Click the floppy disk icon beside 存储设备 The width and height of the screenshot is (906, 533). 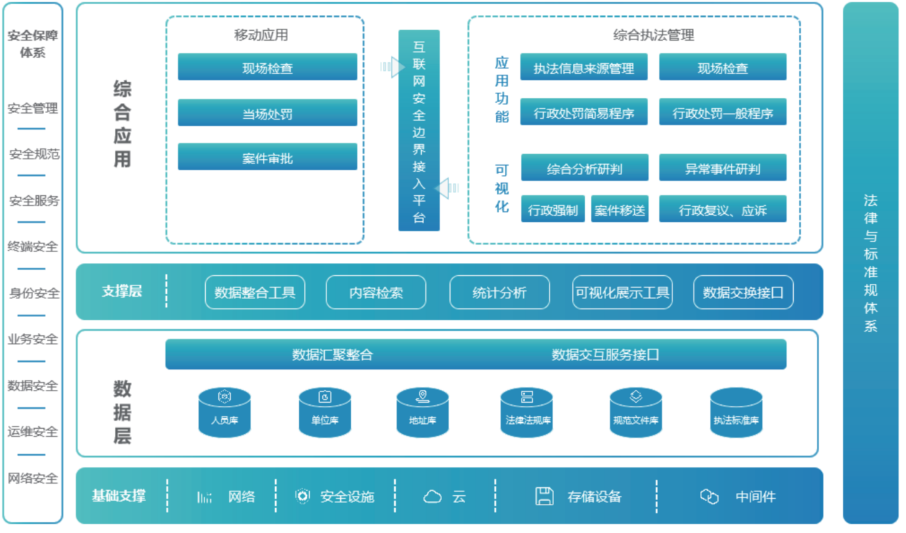tap(544, 496)
